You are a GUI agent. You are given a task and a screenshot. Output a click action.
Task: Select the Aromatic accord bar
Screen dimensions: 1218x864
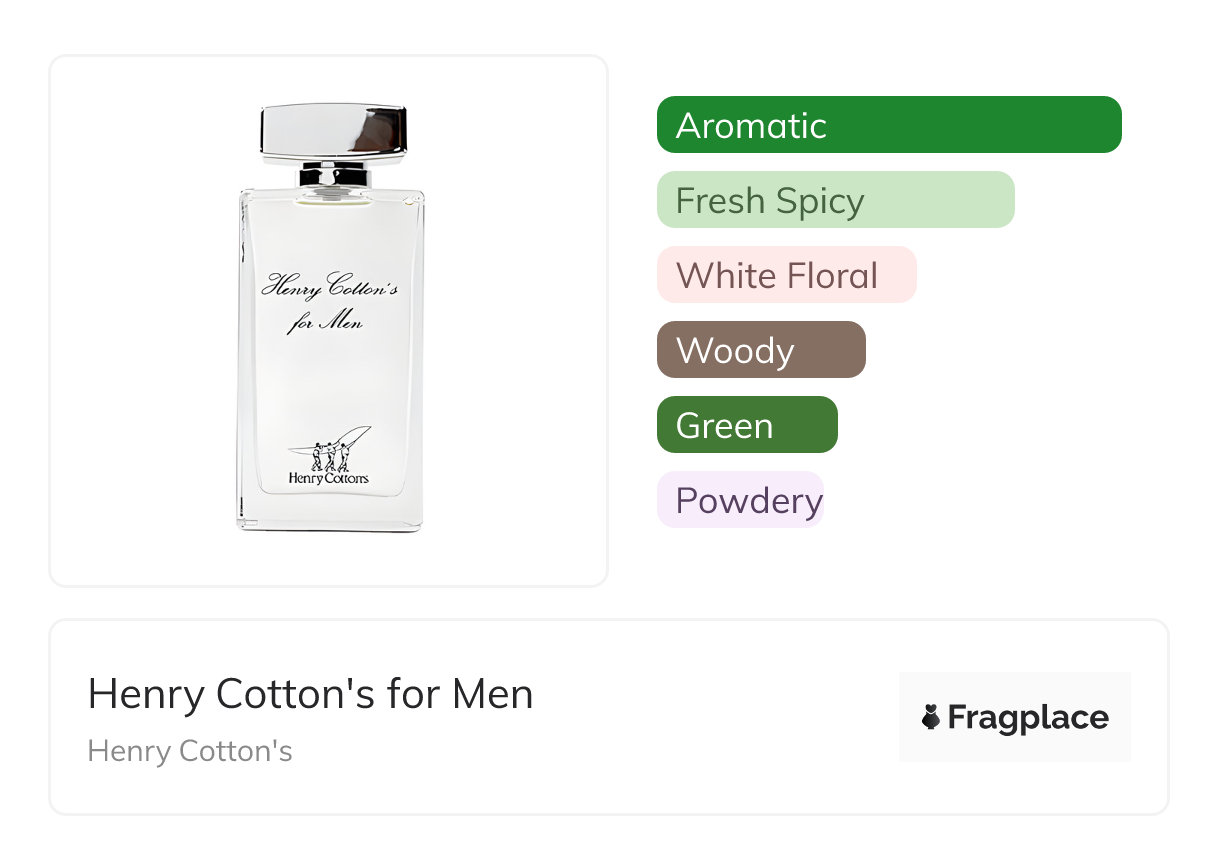point(888,125)
